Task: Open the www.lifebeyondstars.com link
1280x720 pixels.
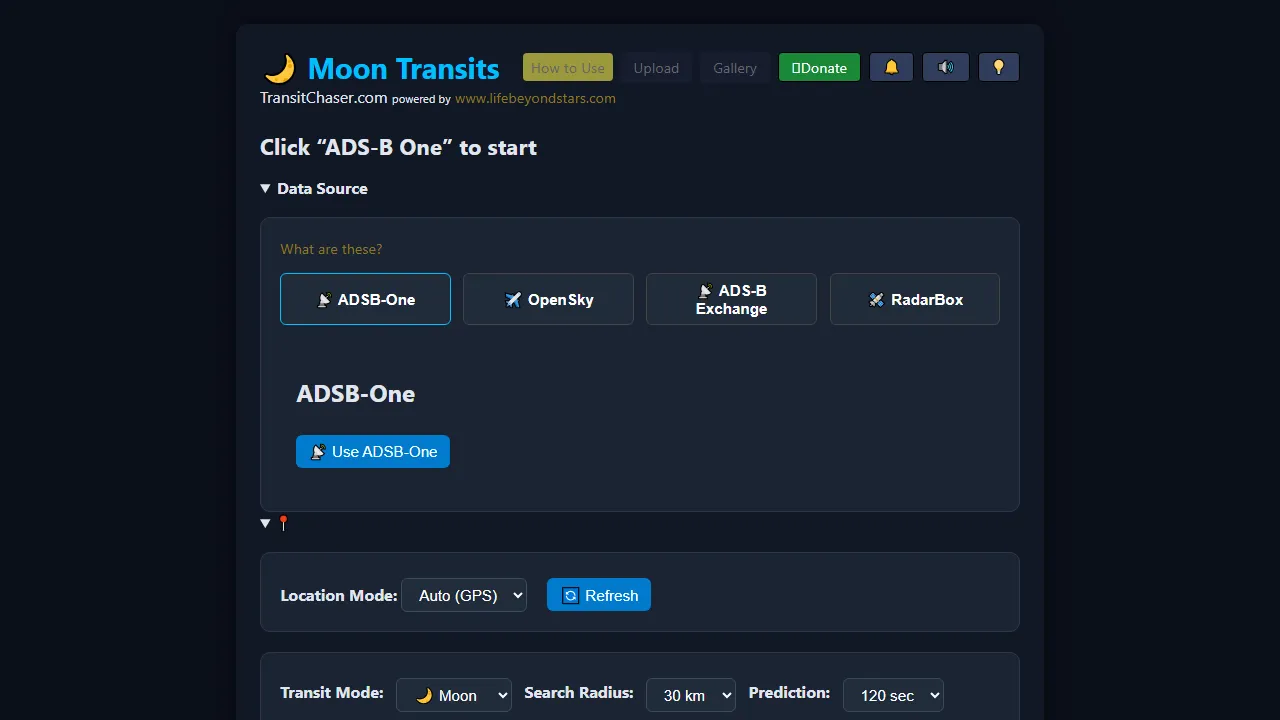Action: tap(535, 98)
